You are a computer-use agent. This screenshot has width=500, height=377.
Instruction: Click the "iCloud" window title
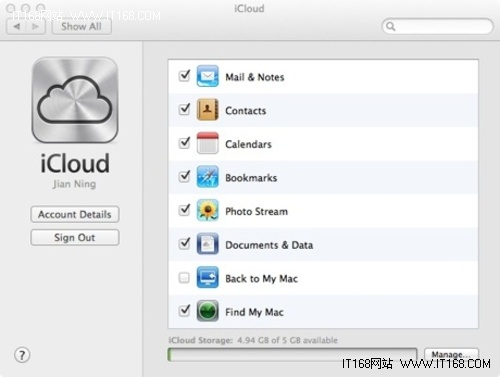[x=249, y=8]
